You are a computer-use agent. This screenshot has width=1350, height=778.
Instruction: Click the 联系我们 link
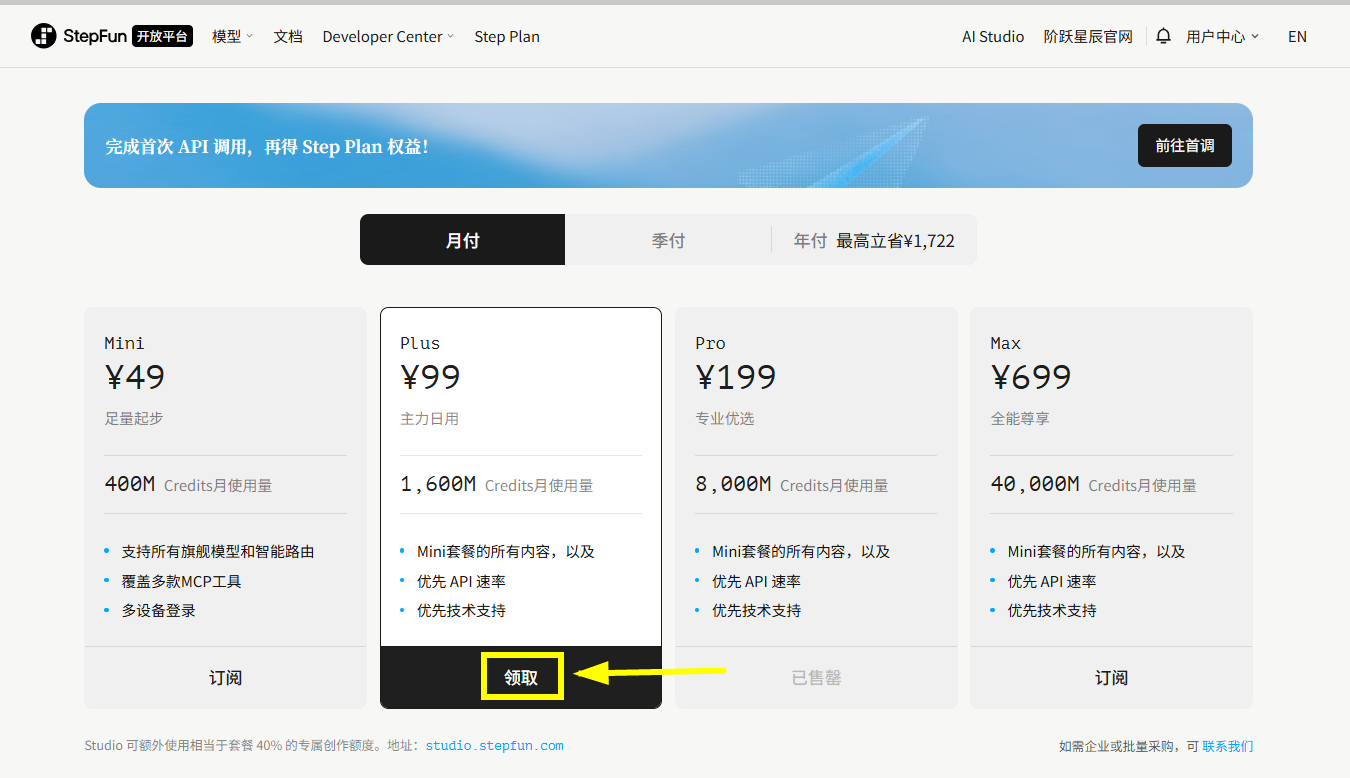1227,746
